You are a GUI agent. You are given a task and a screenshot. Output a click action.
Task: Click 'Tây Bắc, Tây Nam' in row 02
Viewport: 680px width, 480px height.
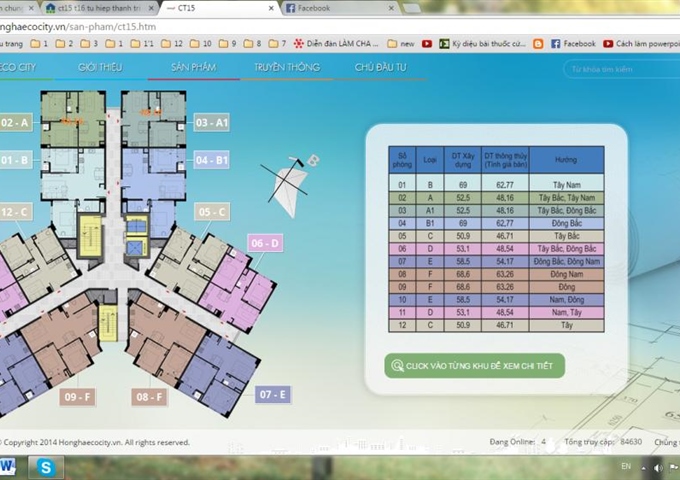point(566,198)
